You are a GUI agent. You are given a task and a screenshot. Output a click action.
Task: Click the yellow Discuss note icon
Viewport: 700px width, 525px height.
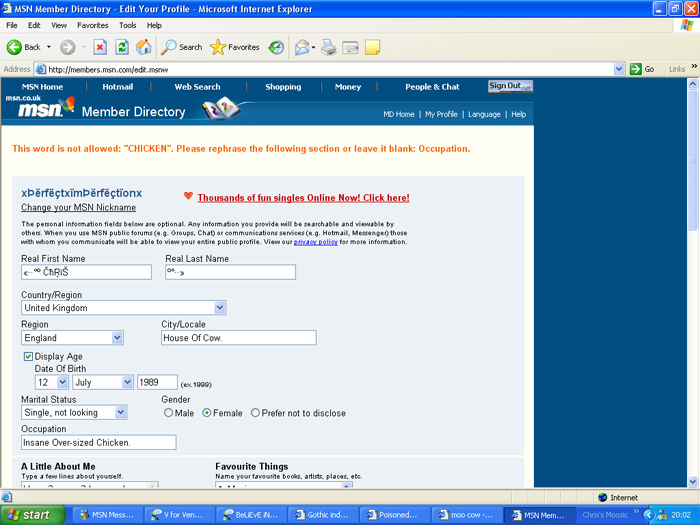pos(372,47)
